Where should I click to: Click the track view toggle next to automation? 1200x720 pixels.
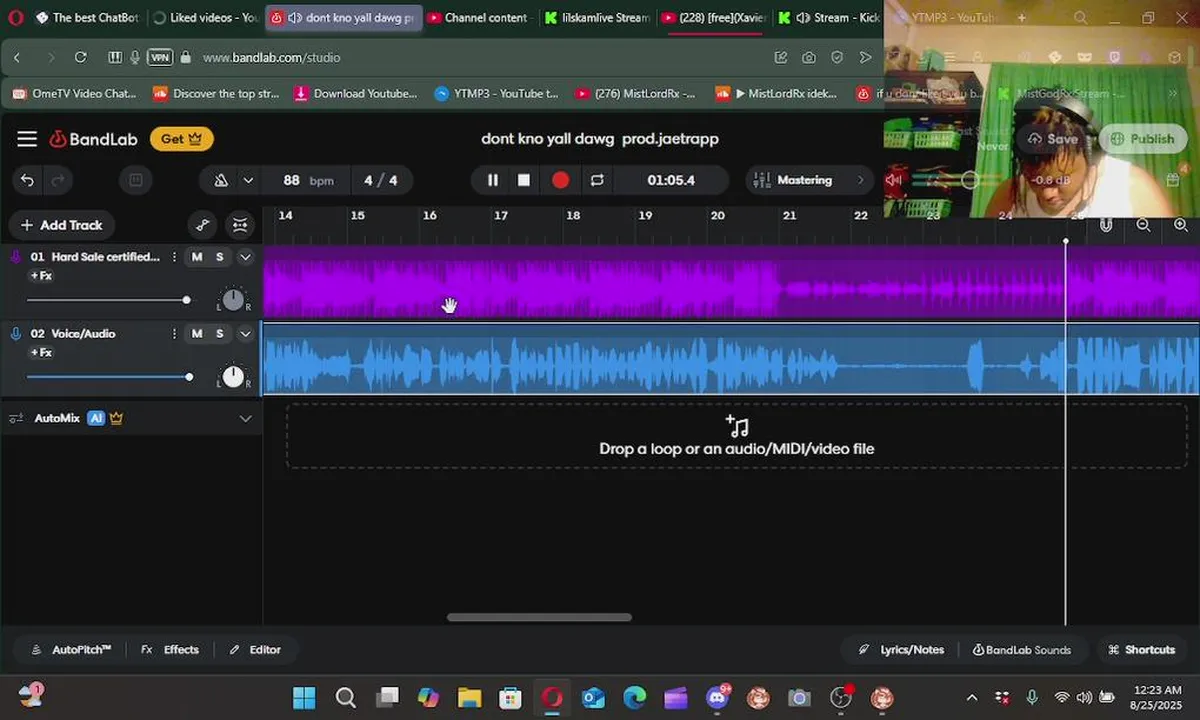(x=240, y=225)
